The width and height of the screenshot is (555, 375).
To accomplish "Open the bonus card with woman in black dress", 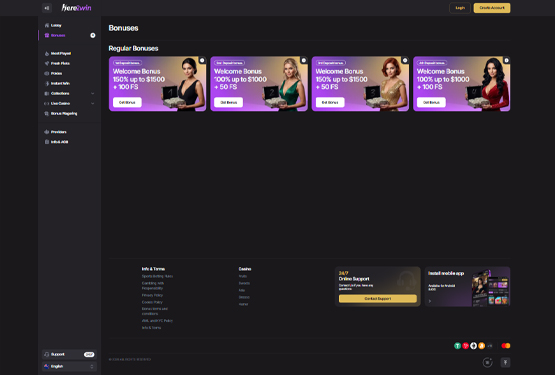I will pyautogui.click(x=158, y=84).
